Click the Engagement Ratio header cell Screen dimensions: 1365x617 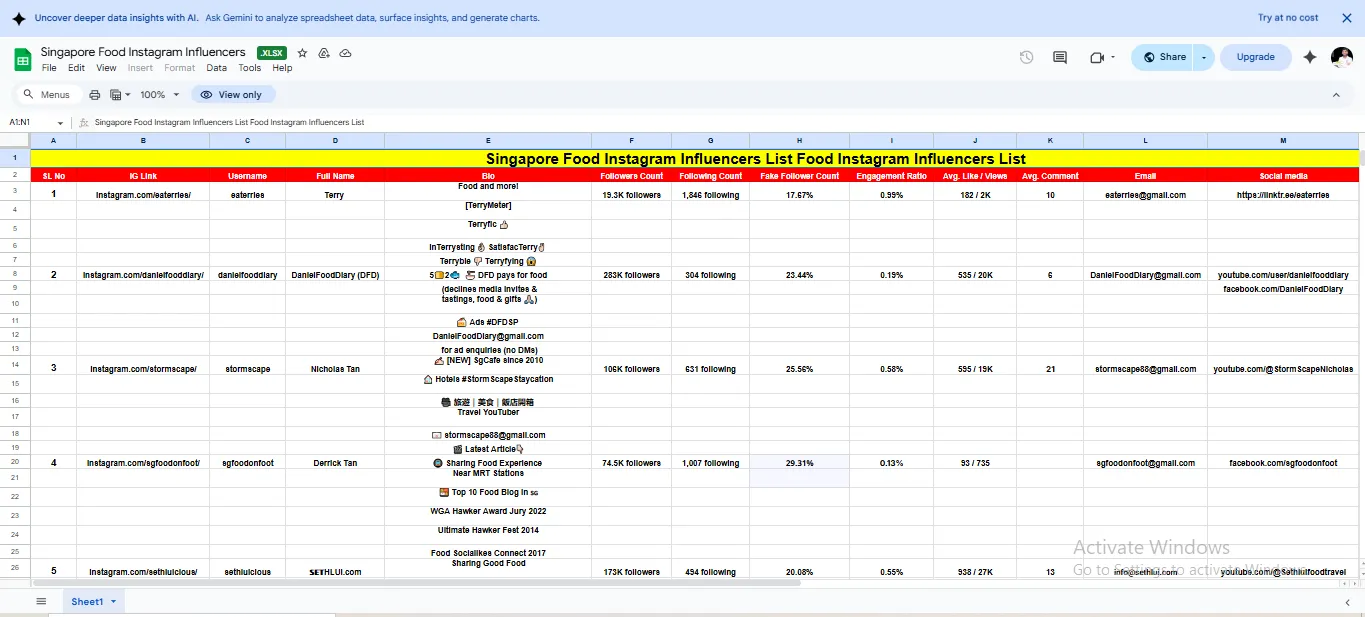tap(891, 176)
